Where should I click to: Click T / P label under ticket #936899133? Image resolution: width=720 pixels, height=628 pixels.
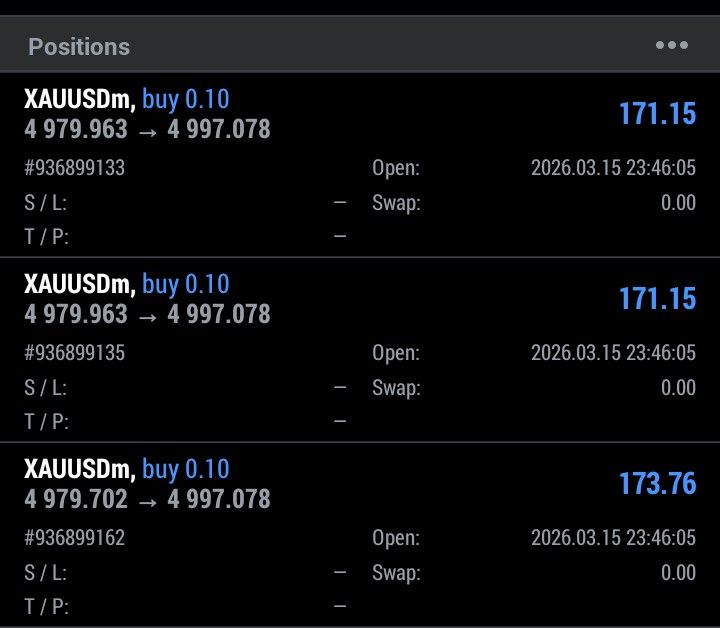pyautogui.click(x=46, y=237)
